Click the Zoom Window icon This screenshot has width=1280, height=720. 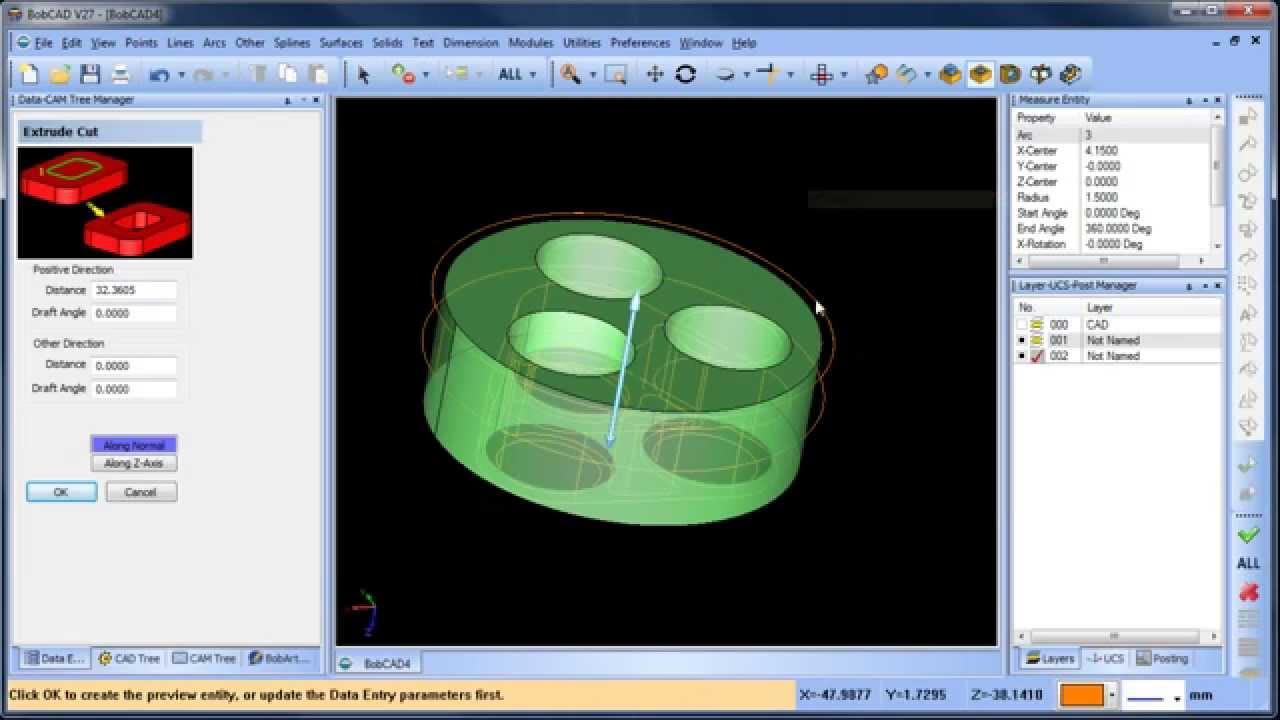(x=615, y=74)
